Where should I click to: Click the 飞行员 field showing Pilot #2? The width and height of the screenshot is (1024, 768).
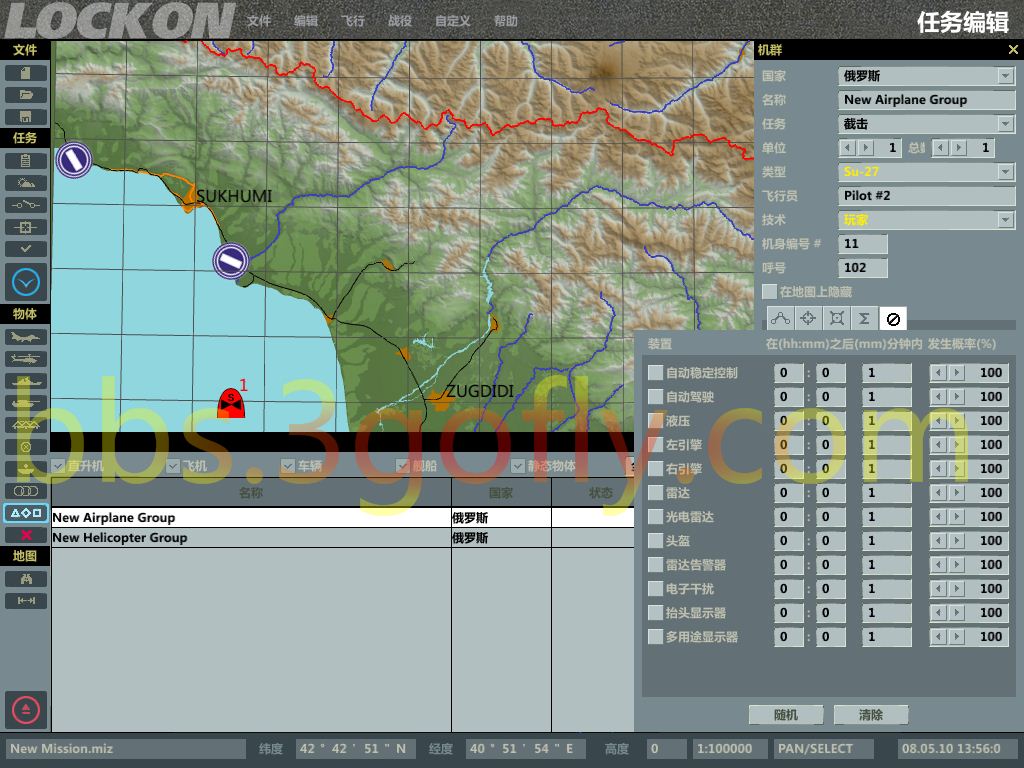tap(926, 196)
